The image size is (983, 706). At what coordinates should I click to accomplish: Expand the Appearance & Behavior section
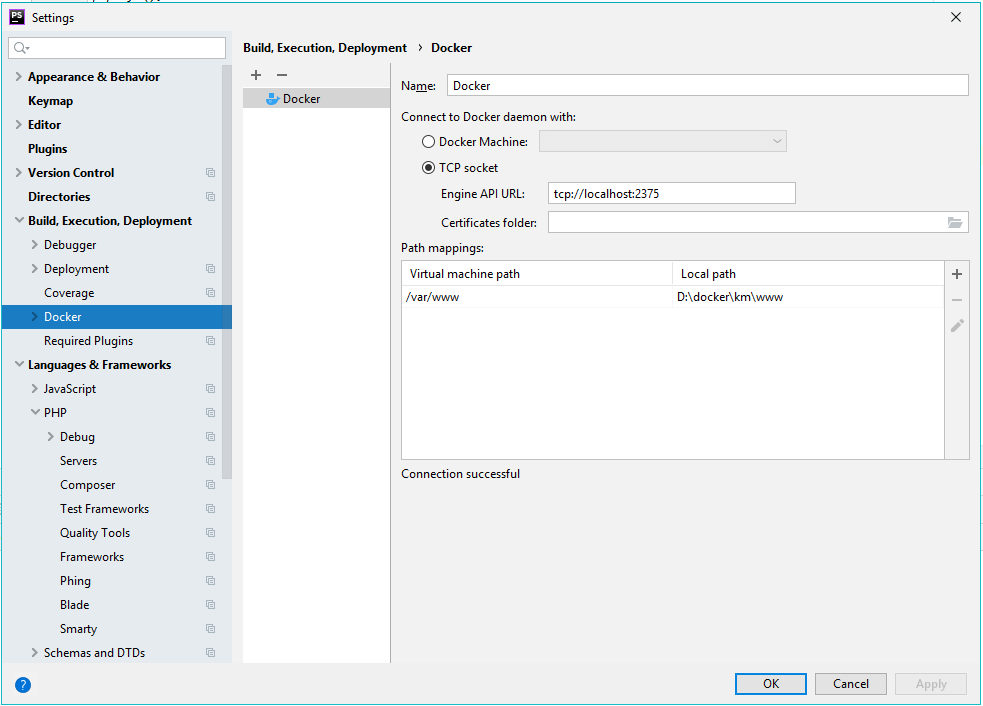click(19, 77)
